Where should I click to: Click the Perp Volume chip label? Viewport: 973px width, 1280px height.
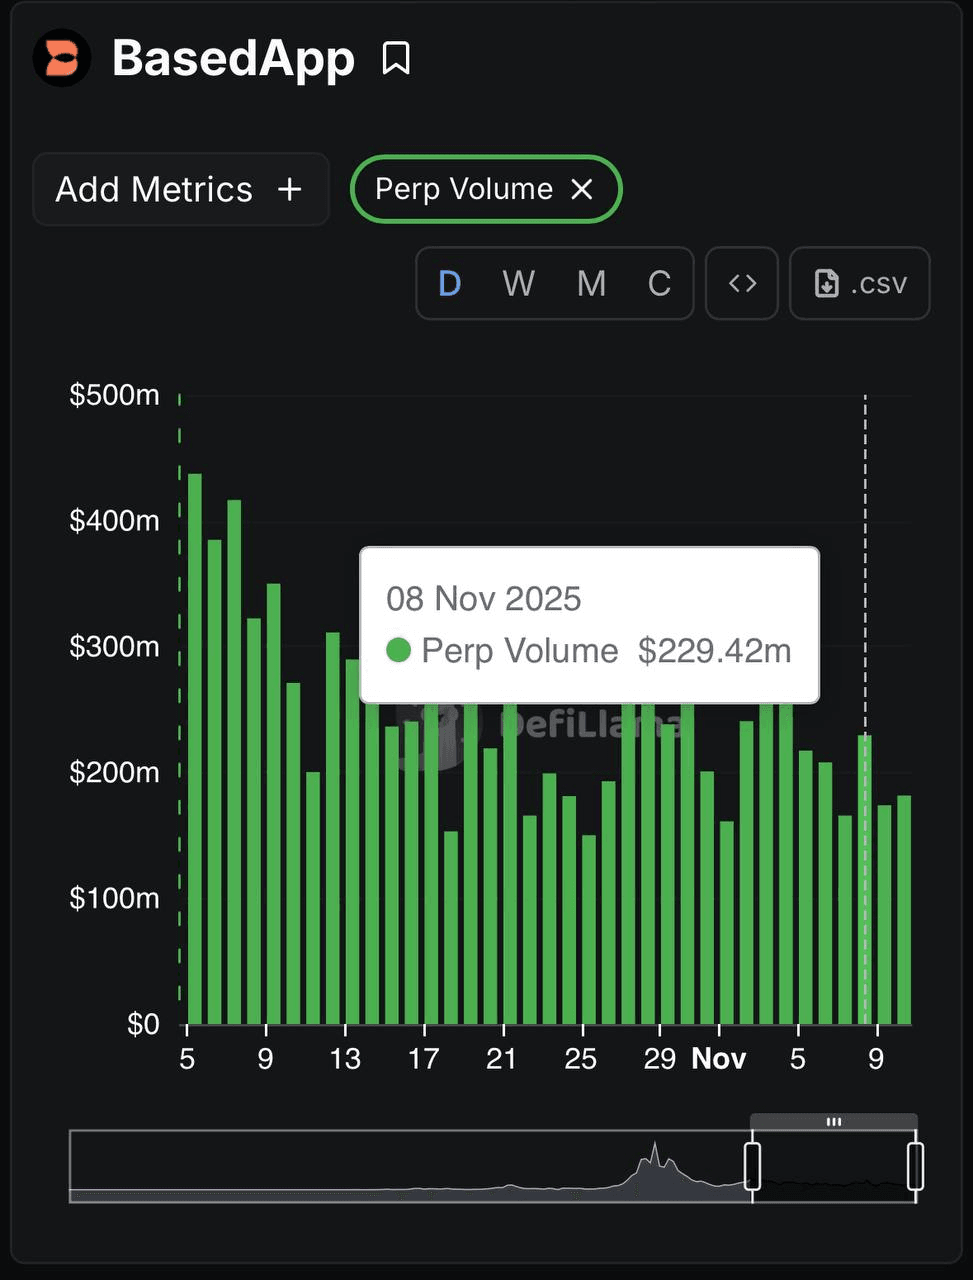(461, 188)
